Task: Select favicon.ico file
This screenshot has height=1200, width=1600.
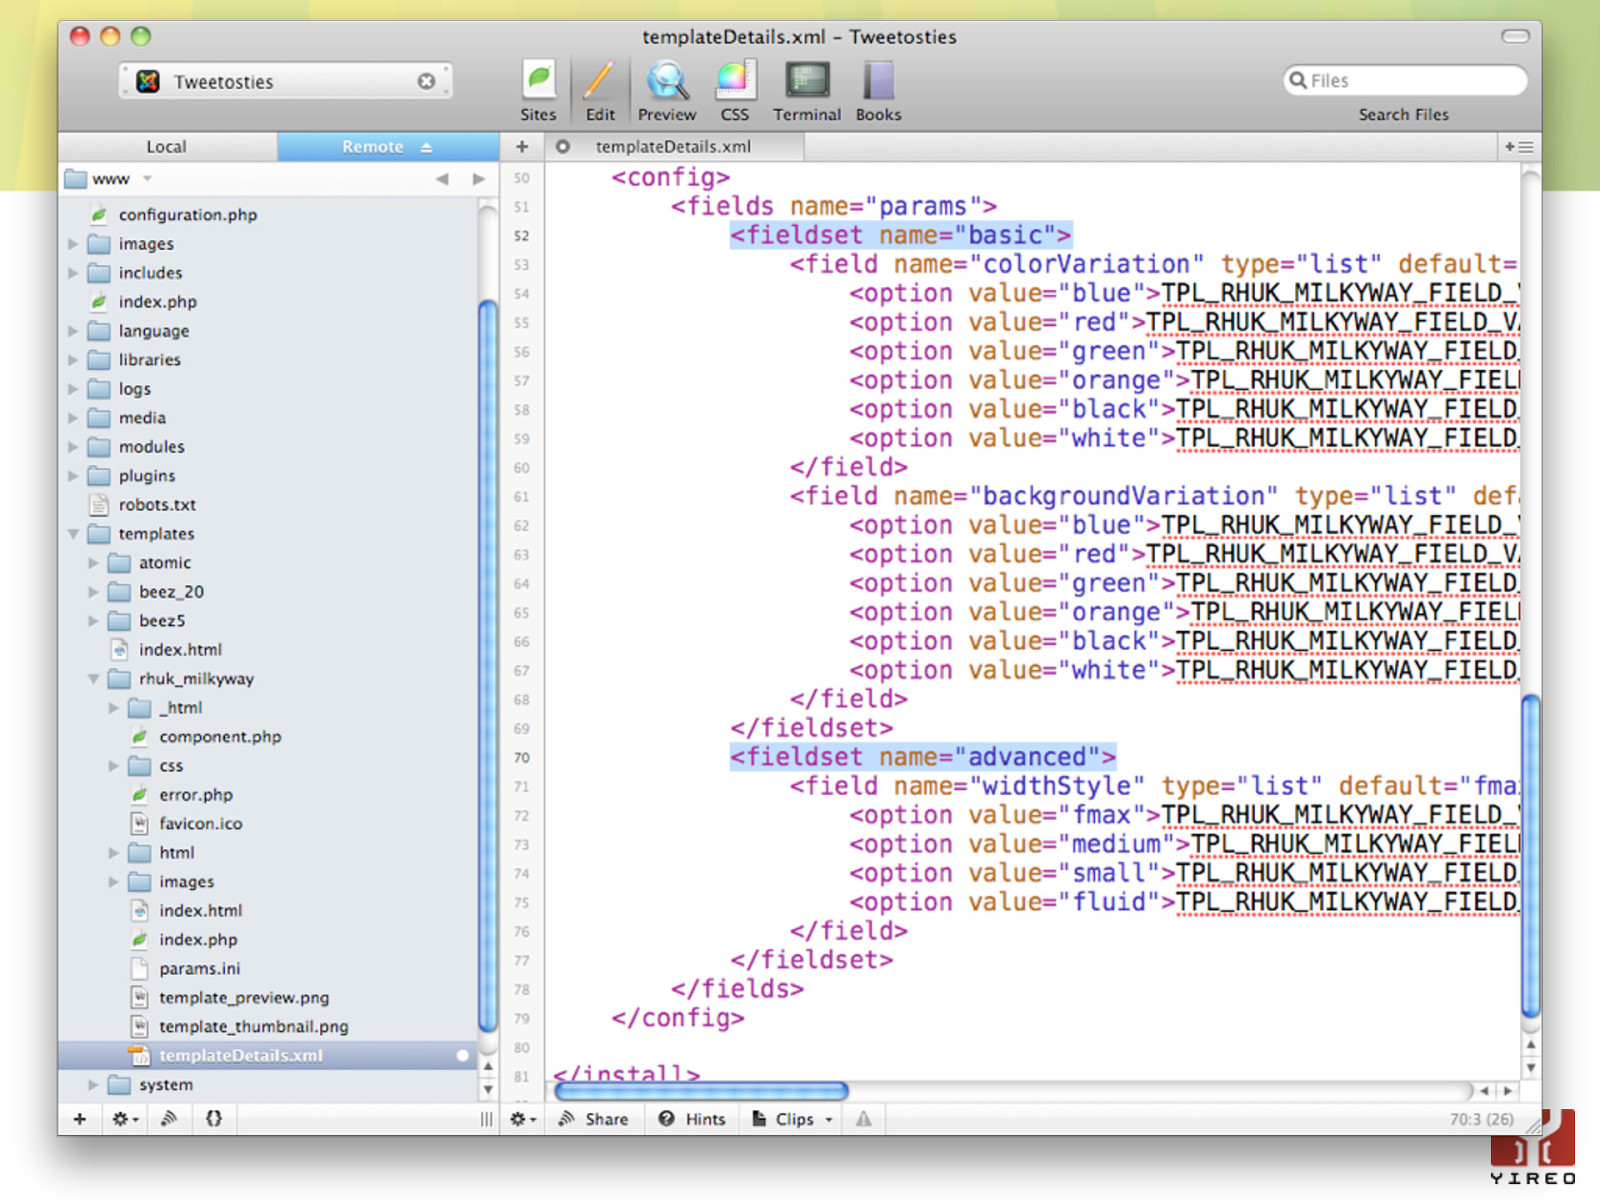Action: pyautogui.click(x=200, y=824)
